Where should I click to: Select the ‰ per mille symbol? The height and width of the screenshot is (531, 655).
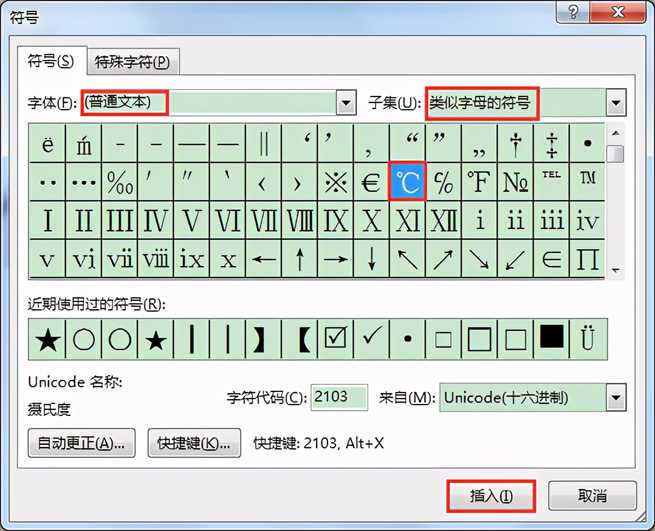point(120,182)
